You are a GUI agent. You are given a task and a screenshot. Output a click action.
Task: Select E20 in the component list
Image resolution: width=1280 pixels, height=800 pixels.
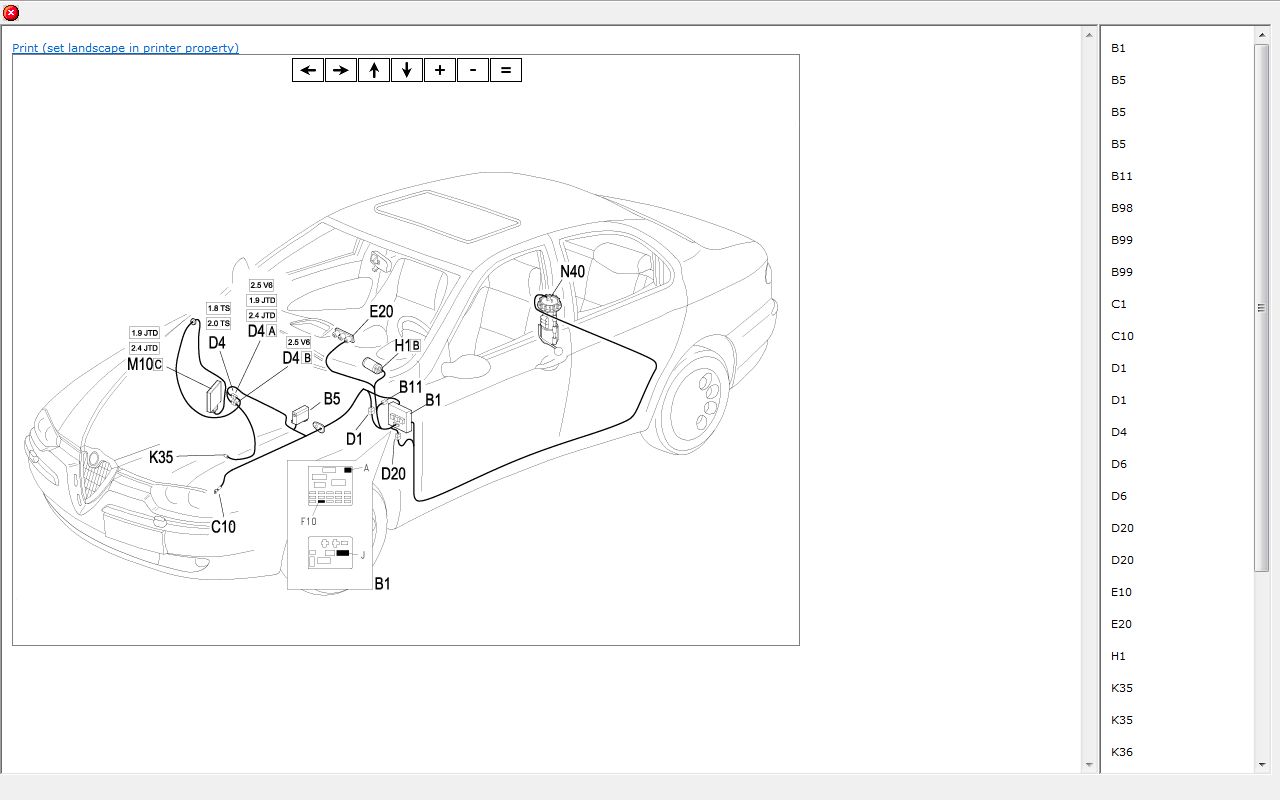click(x=1122, y=624)
